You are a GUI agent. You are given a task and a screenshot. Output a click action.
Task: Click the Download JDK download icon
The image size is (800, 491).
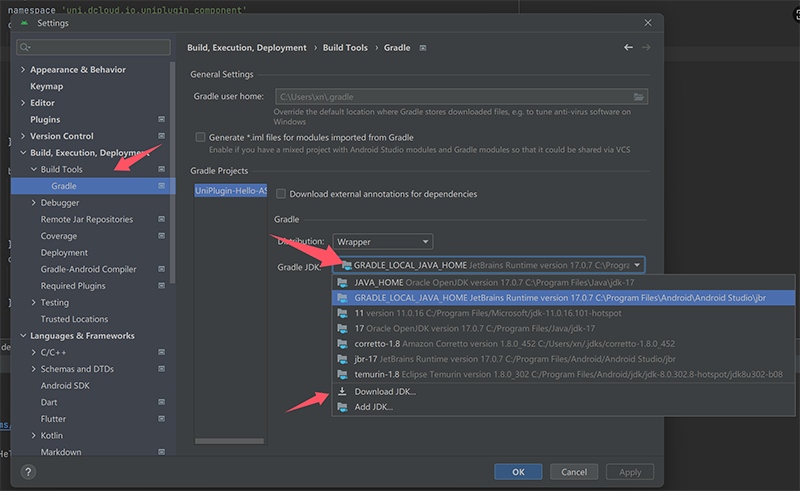pos(342,391)
